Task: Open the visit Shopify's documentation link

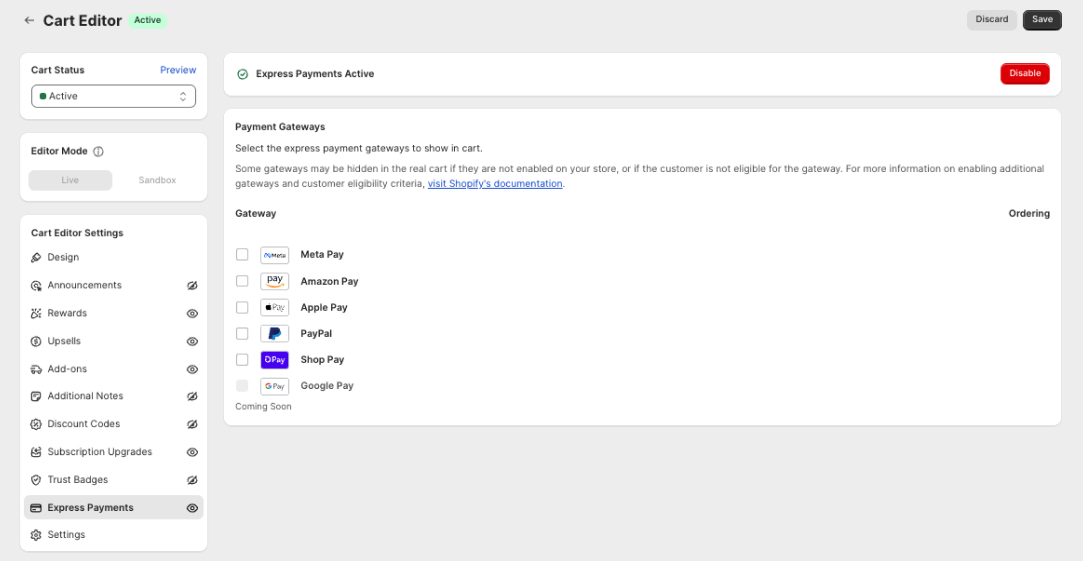Action: pyautogui.click(x=495, y=184)
